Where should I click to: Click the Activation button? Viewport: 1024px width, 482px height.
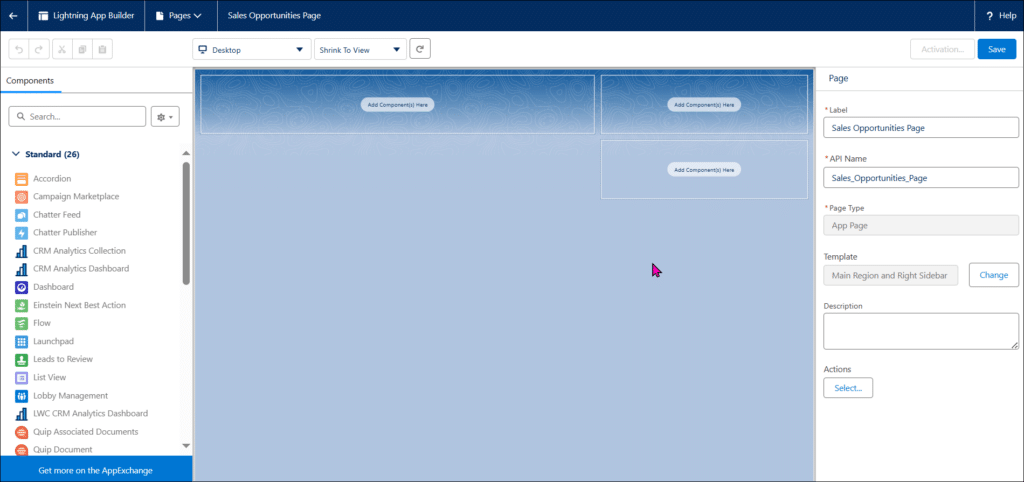tap(942, 49)
